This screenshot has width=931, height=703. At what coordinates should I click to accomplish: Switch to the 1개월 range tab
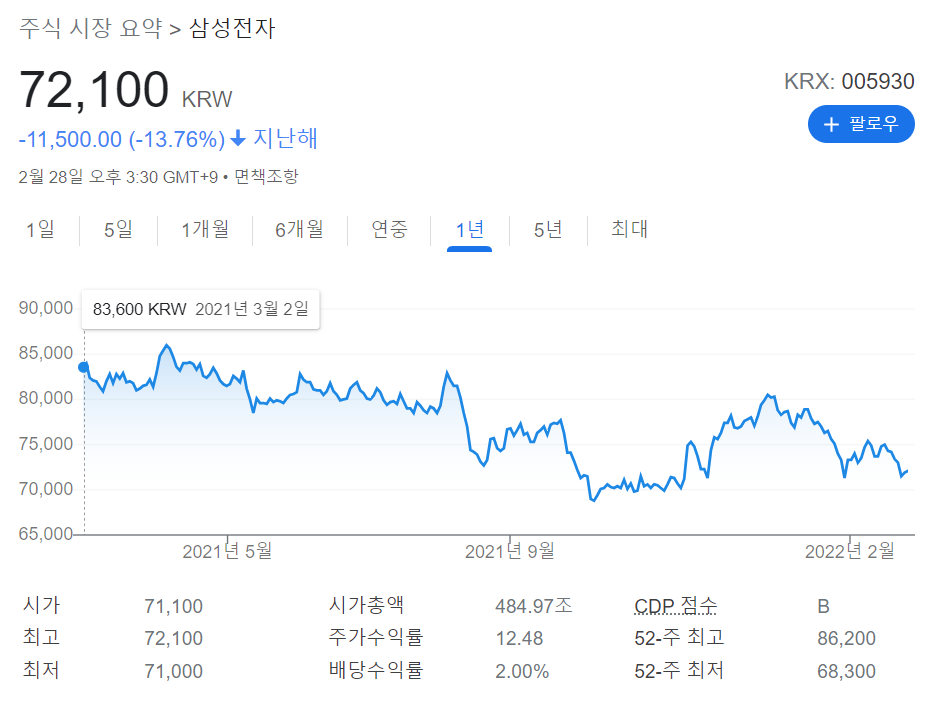(205, 229)
